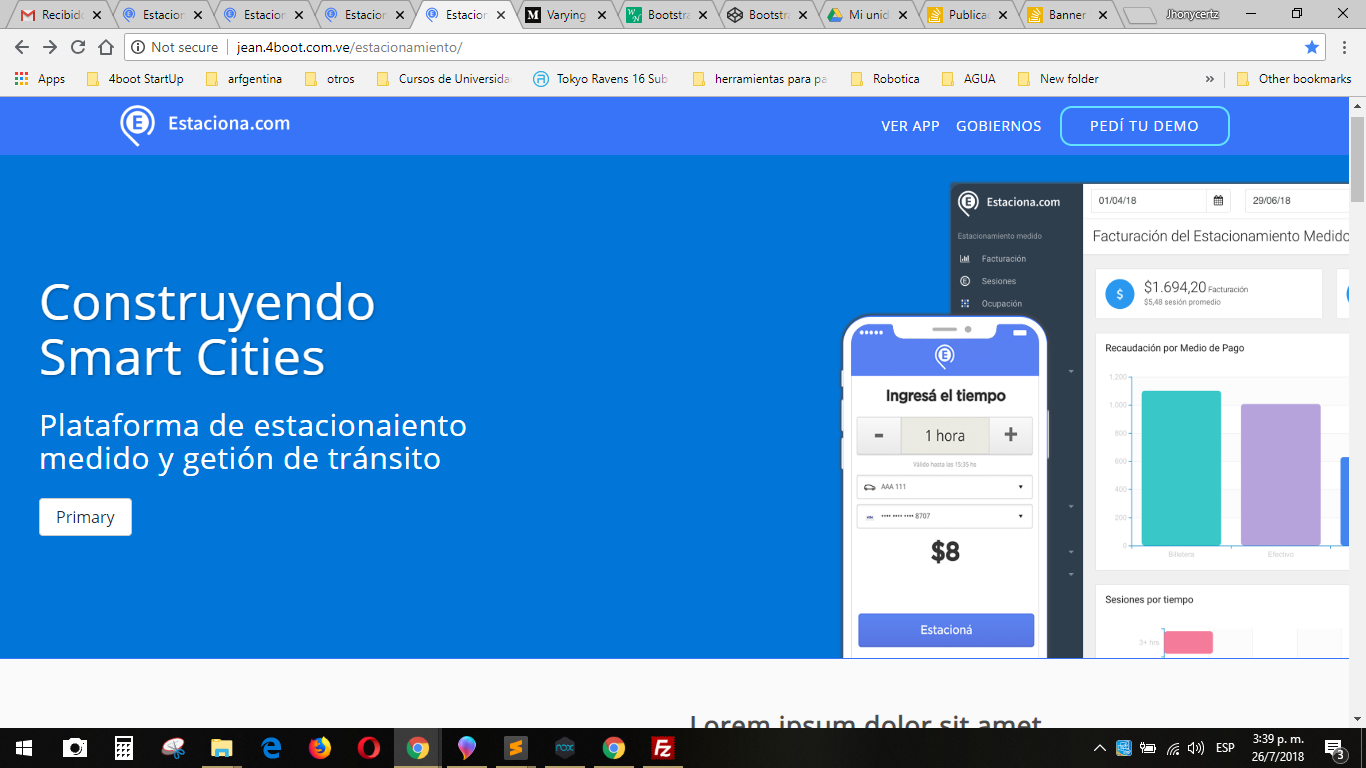Open Sublime Text from the taskbar

click(x=515, y=748)
